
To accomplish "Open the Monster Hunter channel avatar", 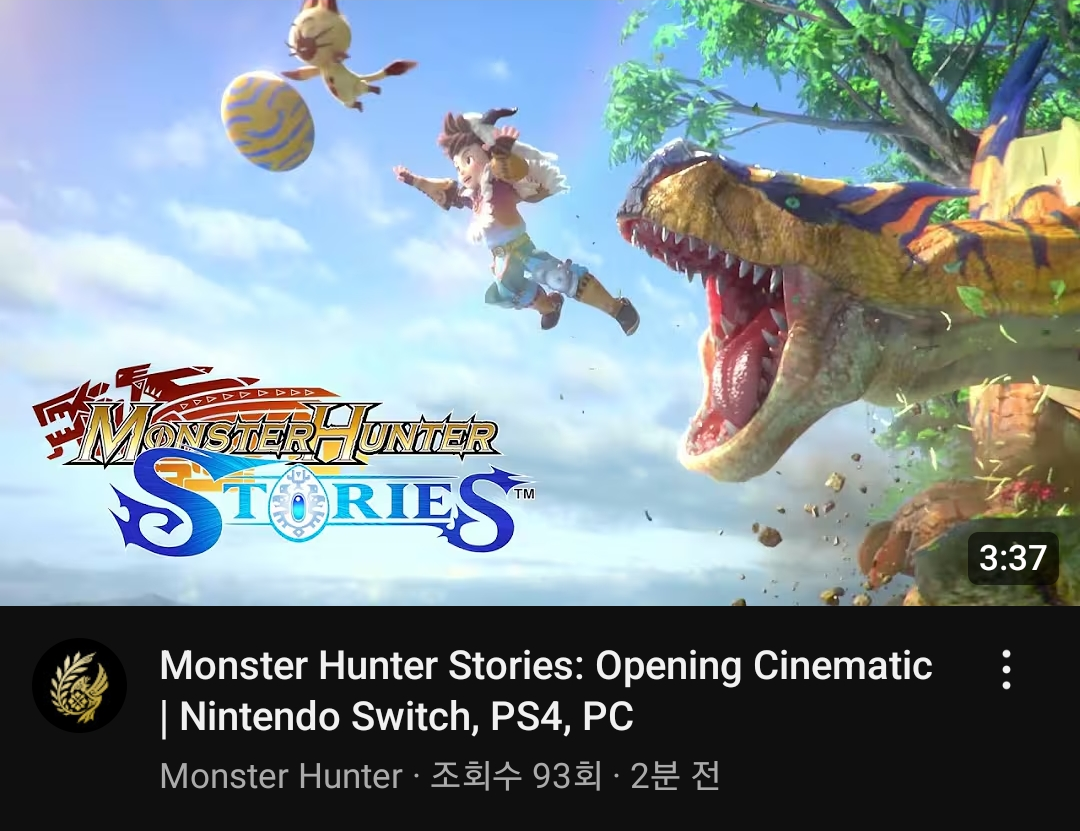I will pyautogui.click(x=80, y=686).
